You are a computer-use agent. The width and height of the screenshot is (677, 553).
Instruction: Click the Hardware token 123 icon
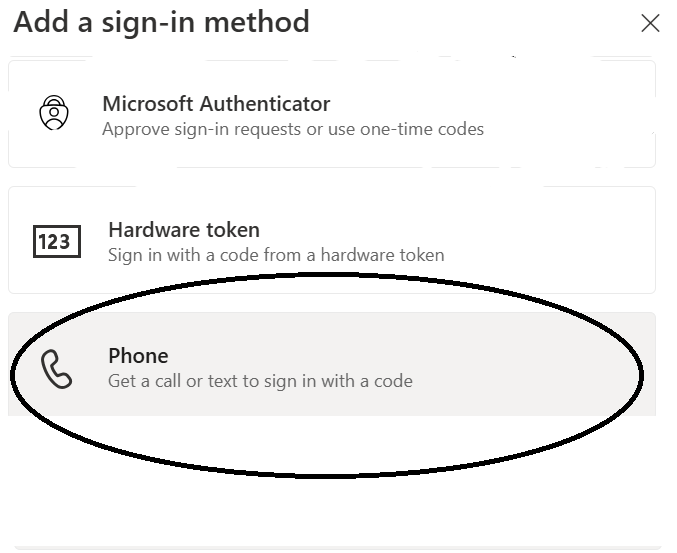(x=57, y=241)
